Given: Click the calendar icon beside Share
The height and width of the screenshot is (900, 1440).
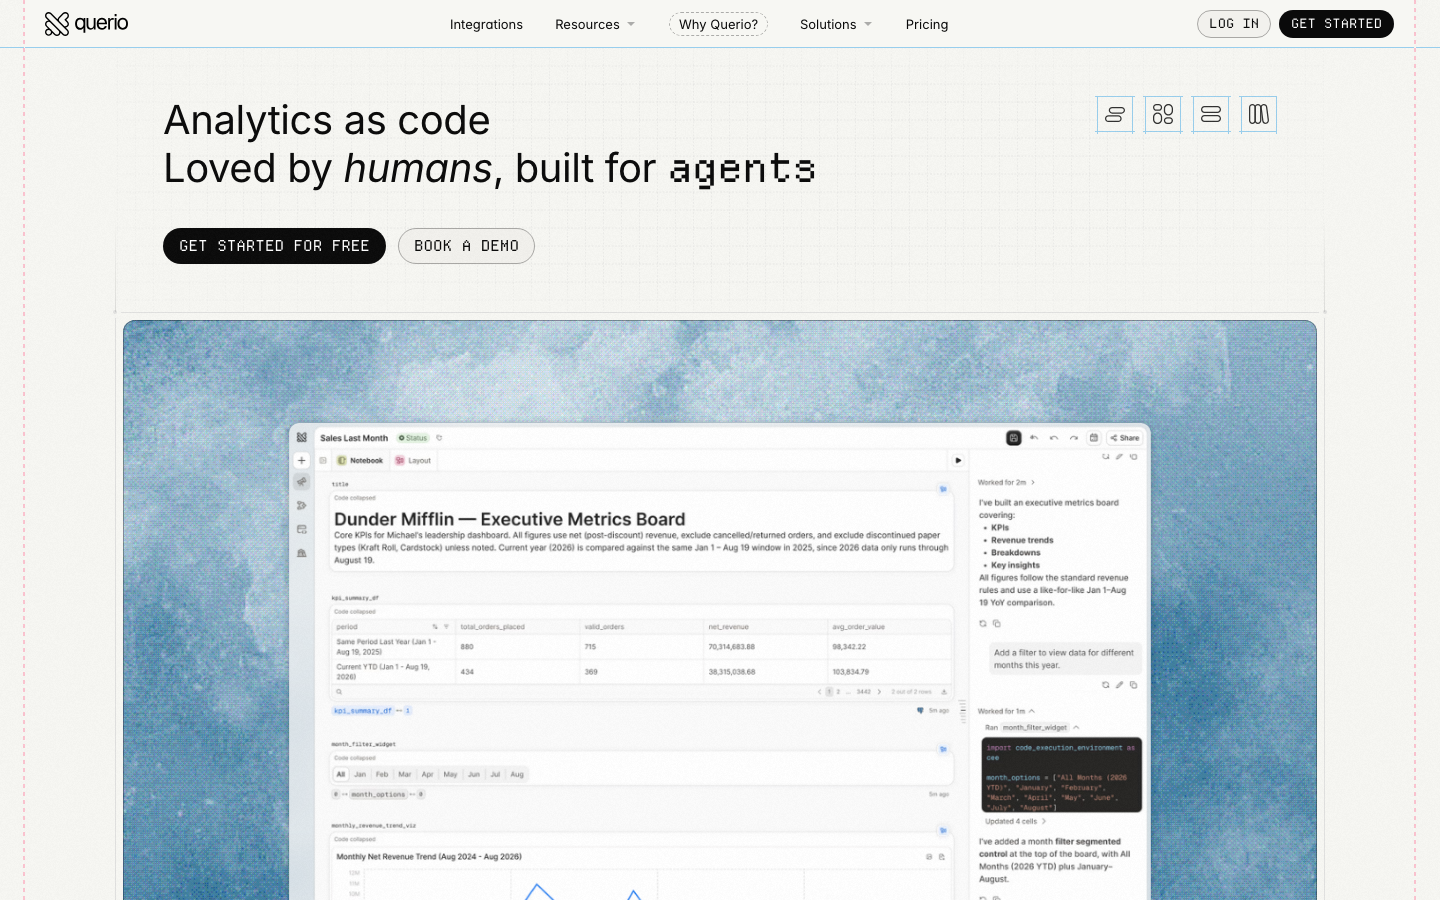Looking at the screenshot, I should (x=1094, y=438).
